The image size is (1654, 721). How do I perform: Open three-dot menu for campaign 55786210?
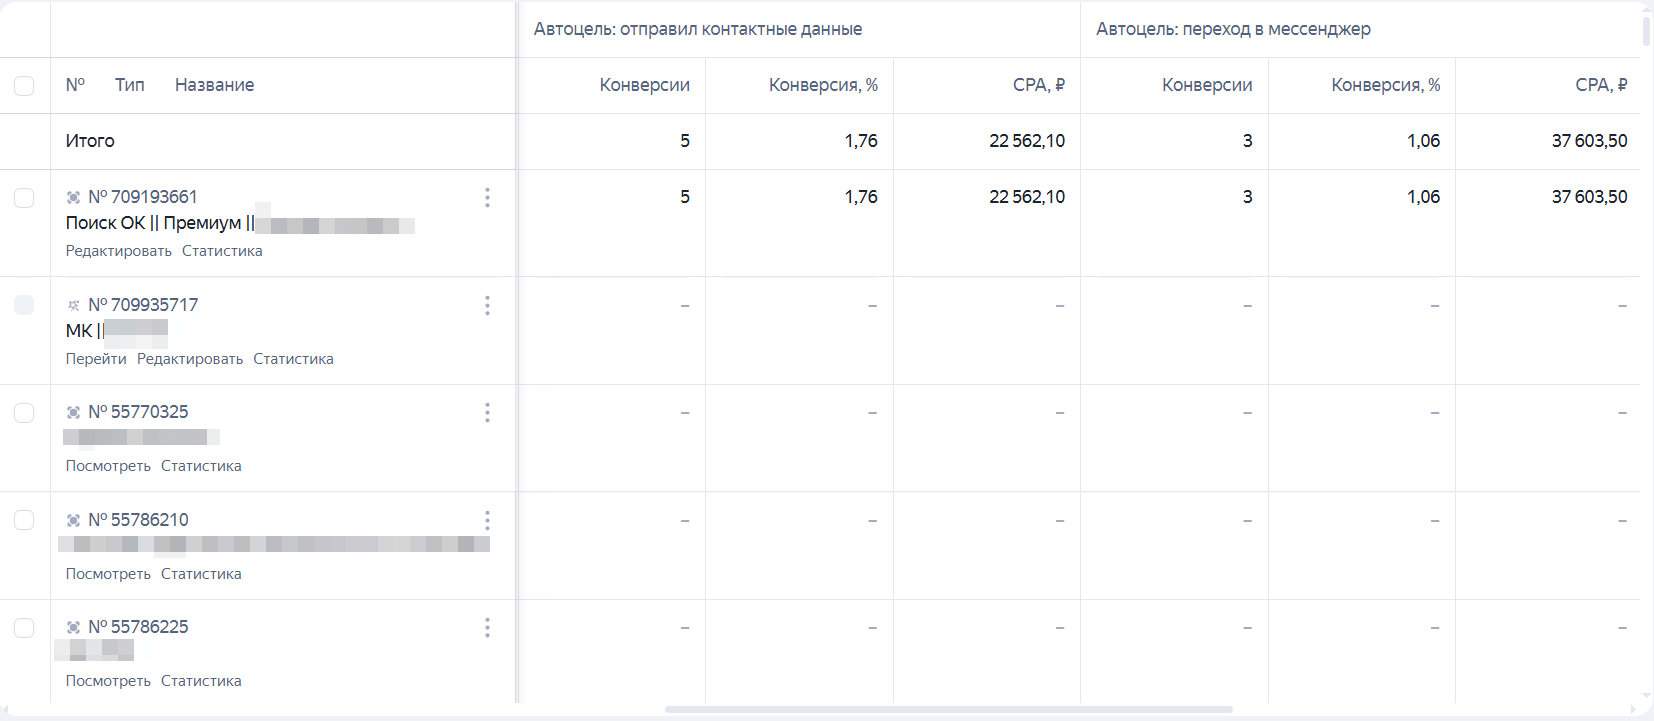487,520
